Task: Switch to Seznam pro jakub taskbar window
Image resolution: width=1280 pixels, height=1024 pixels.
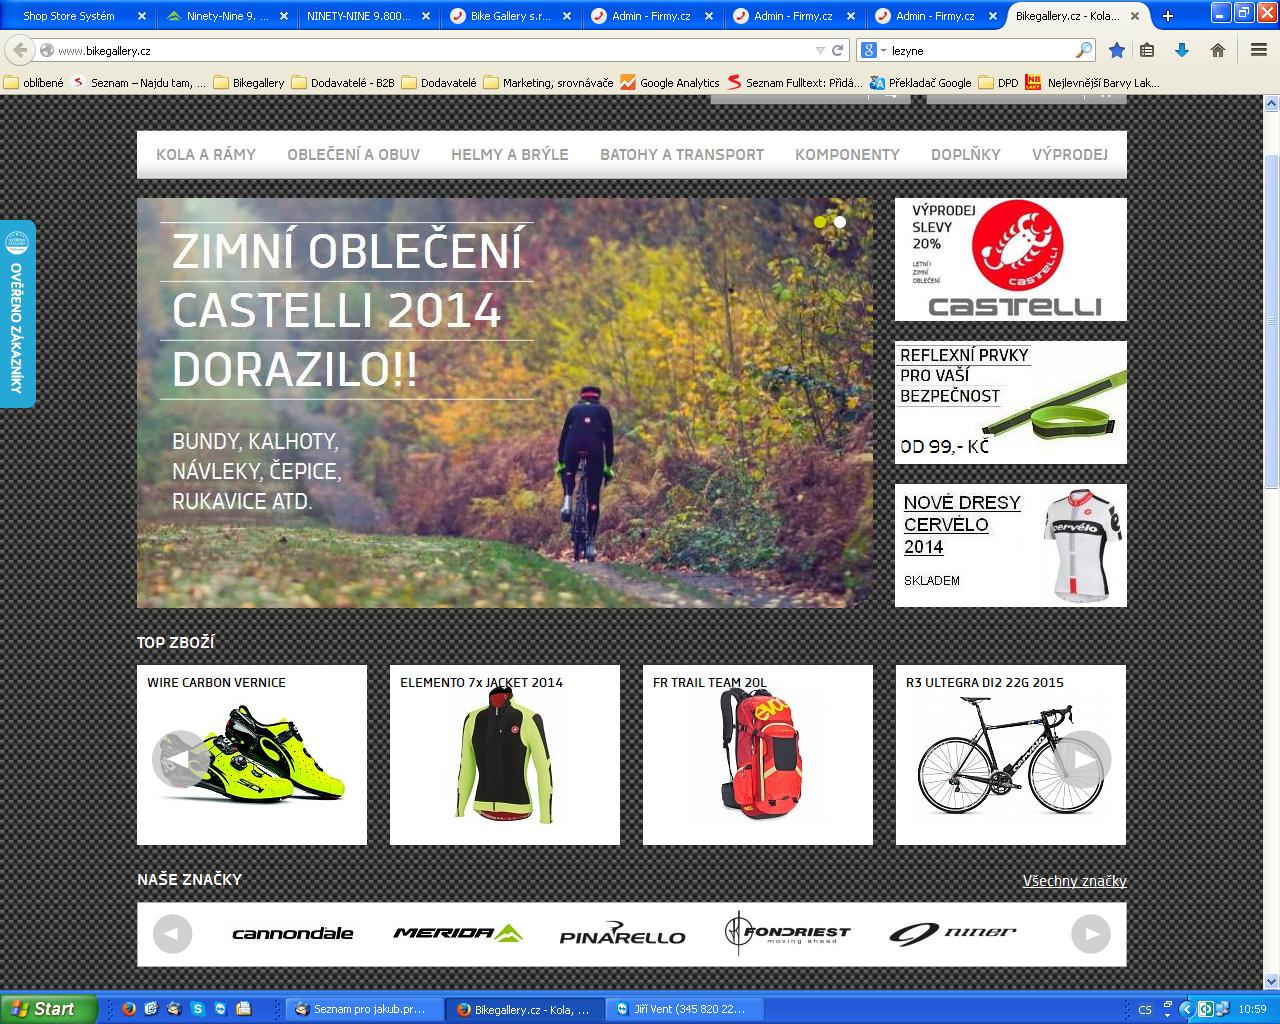Action: coord(364,1009)
